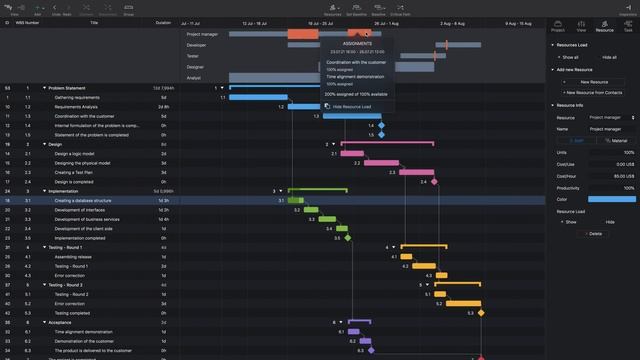Click the Show toolbar icon
Viewport: 640px width, 360px height.
(x=129, y=7)
